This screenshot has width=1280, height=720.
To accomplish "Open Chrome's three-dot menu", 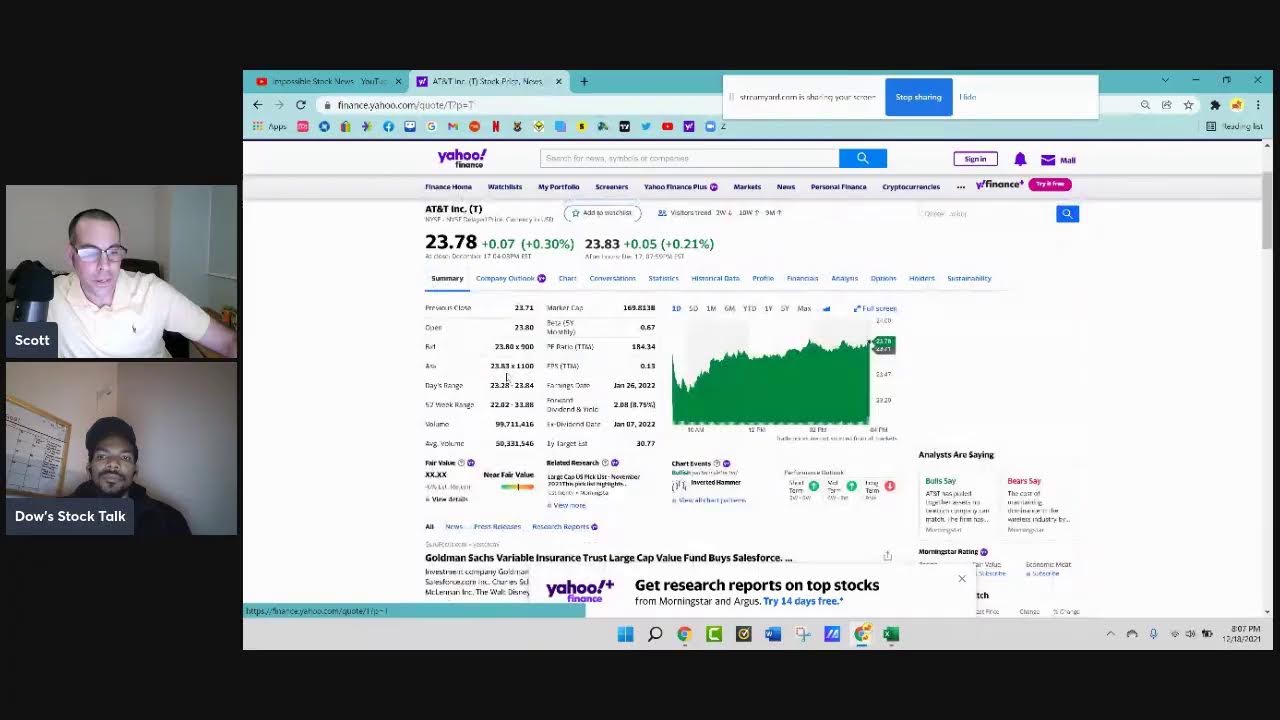I will click(1258, 105).
